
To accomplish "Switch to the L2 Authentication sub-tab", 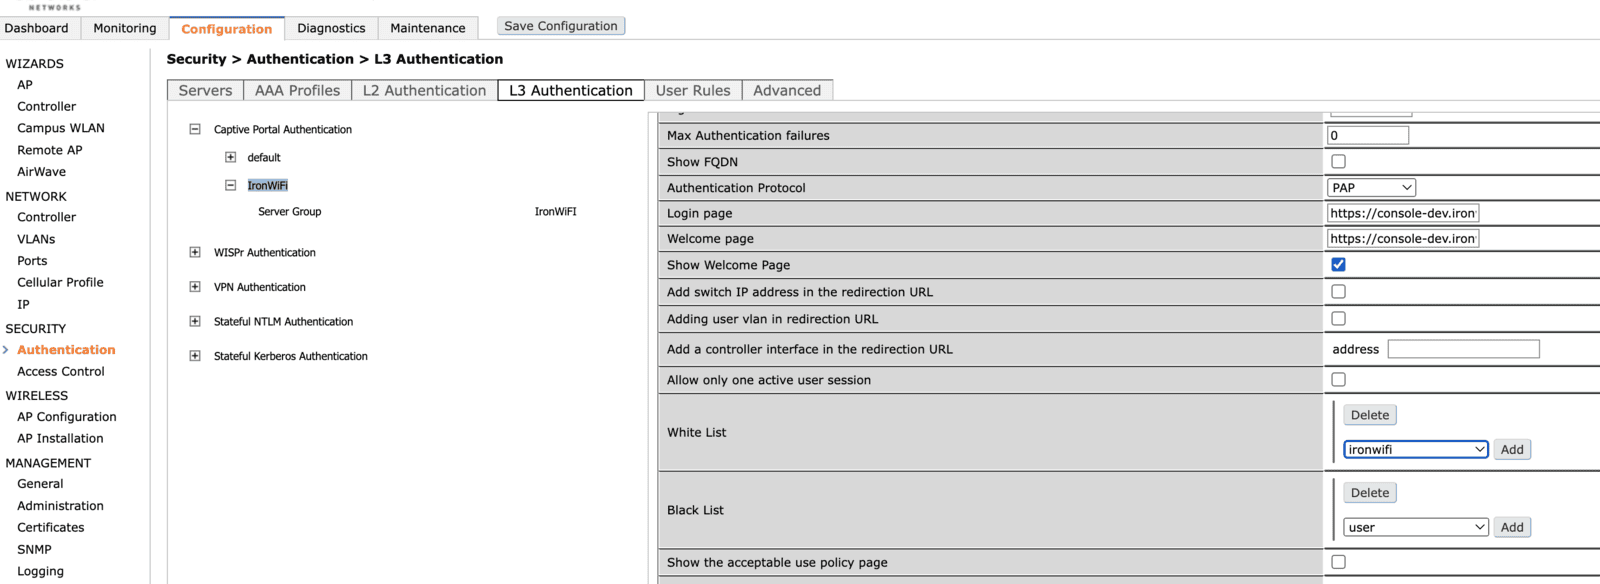I will 424,90.
